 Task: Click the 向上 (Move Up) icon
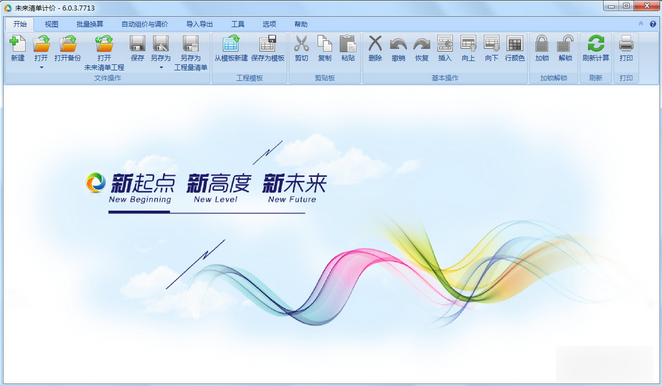pos(468,43)
